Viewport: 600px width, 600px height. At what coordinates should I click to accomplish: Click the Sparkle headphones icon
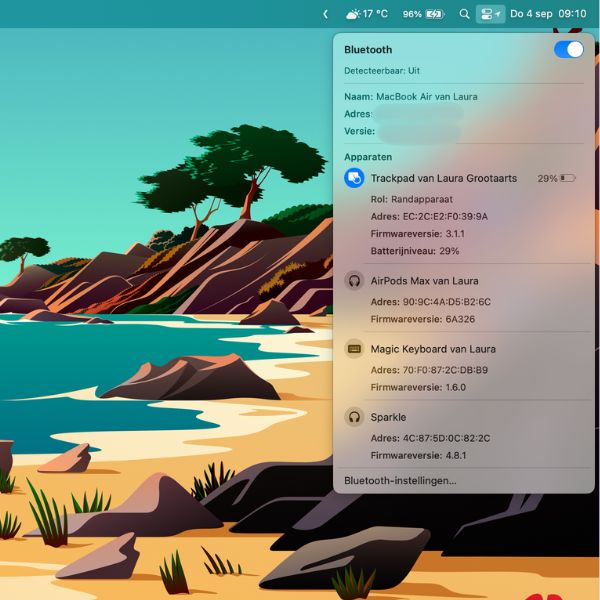pyautogui.click(x=354, y=417)
